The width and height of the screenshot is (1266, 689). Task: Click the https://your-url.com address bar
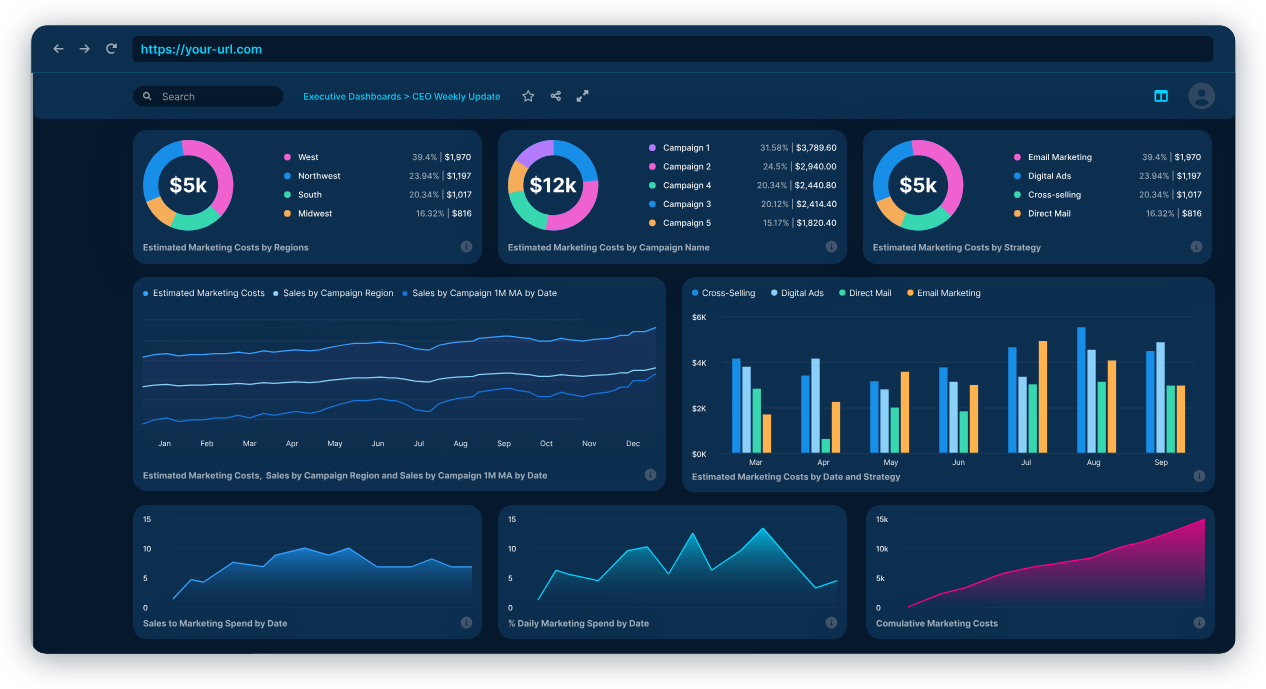coord(672,49)
